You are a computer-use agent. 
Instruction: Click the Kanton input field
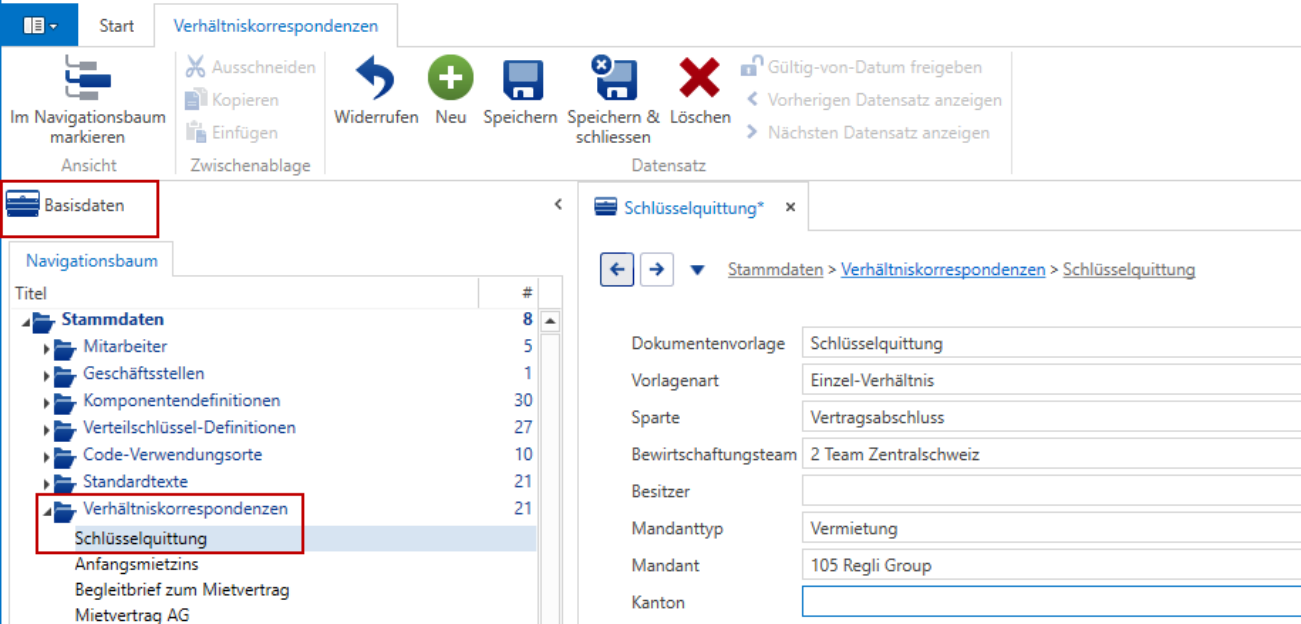[x=1051, y=602]
